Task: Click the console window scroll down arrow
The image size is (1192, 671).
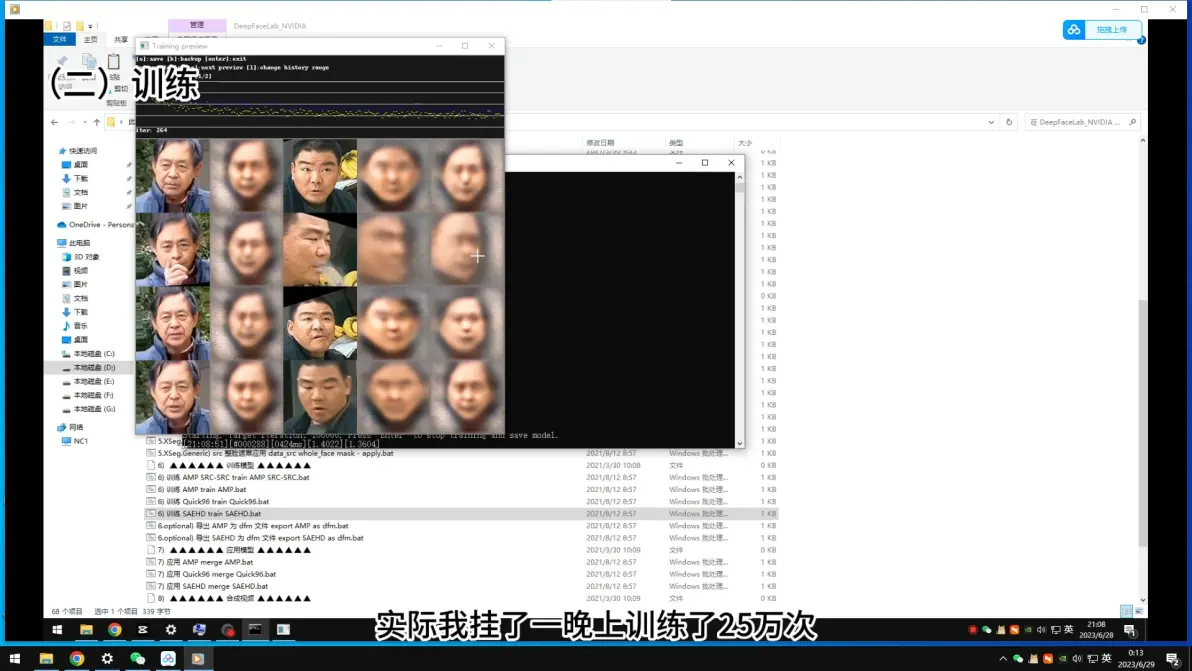Action: click(740, 443)
